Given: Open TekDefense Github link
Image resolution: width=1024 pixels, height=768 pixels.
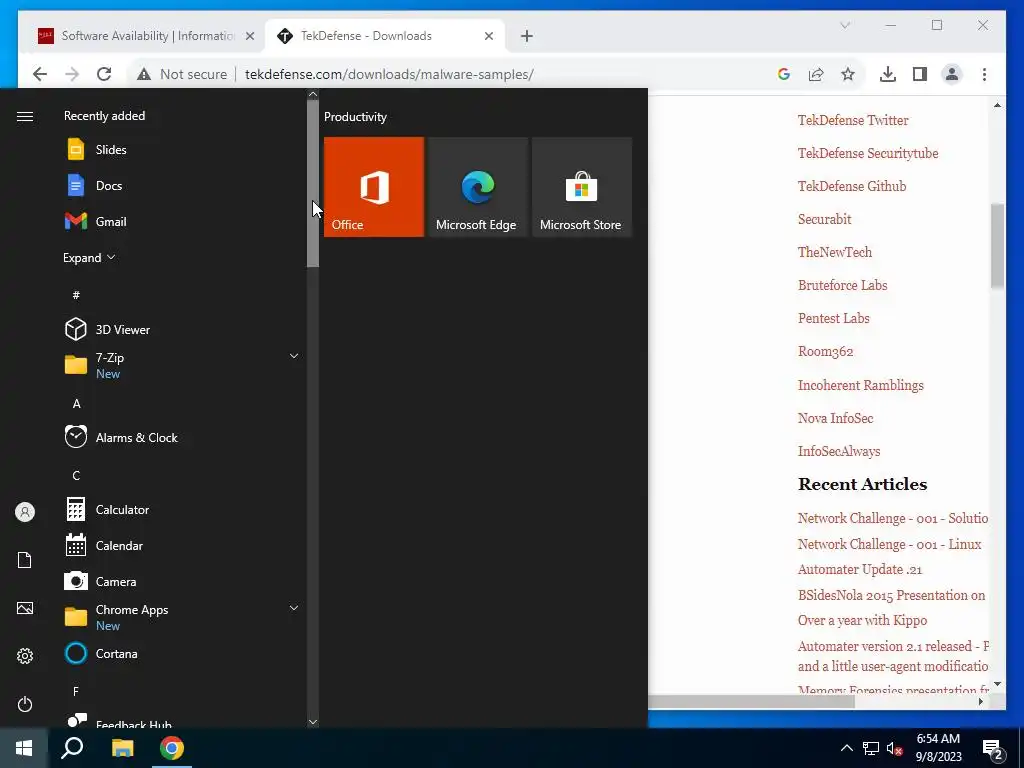Looking at the screenshot, I should click(852, 186).
